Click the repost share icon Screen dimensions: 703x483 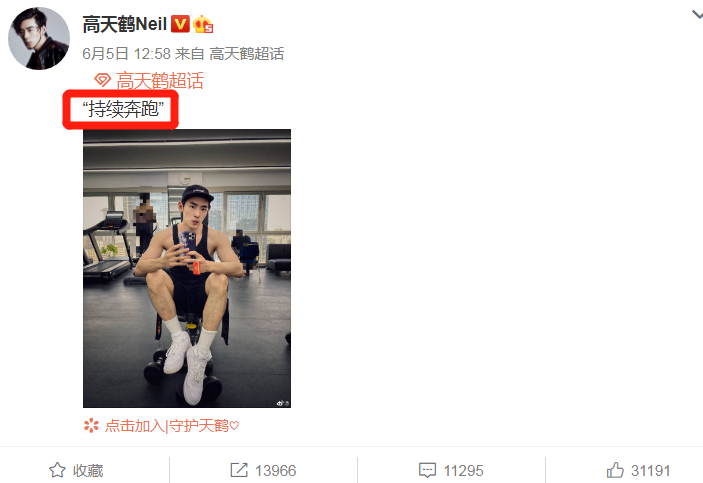[239, 470]
